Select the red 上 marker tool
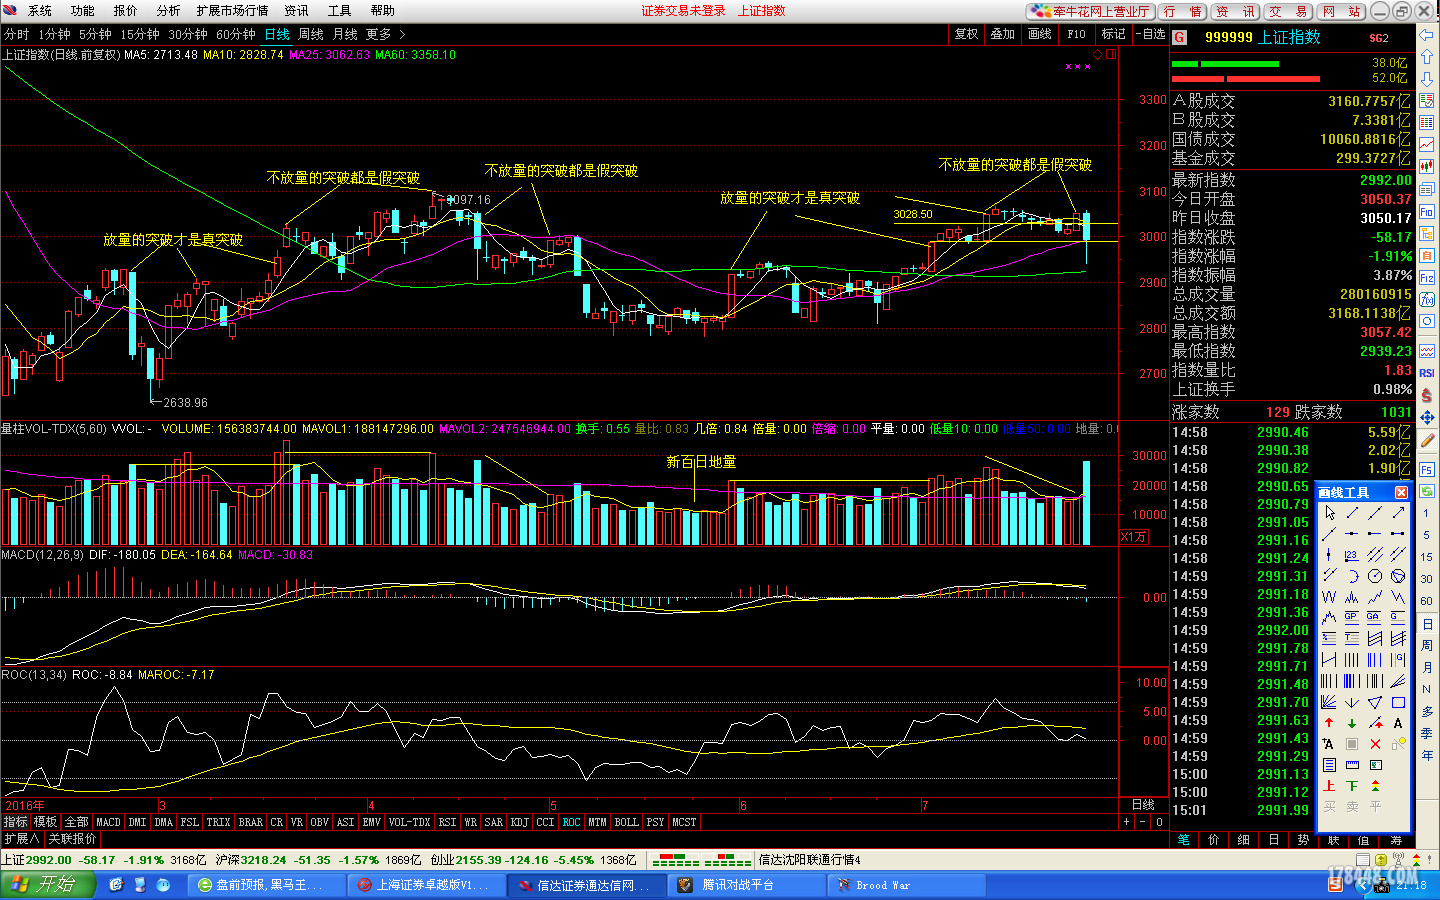 click(x=1329, y=785)
